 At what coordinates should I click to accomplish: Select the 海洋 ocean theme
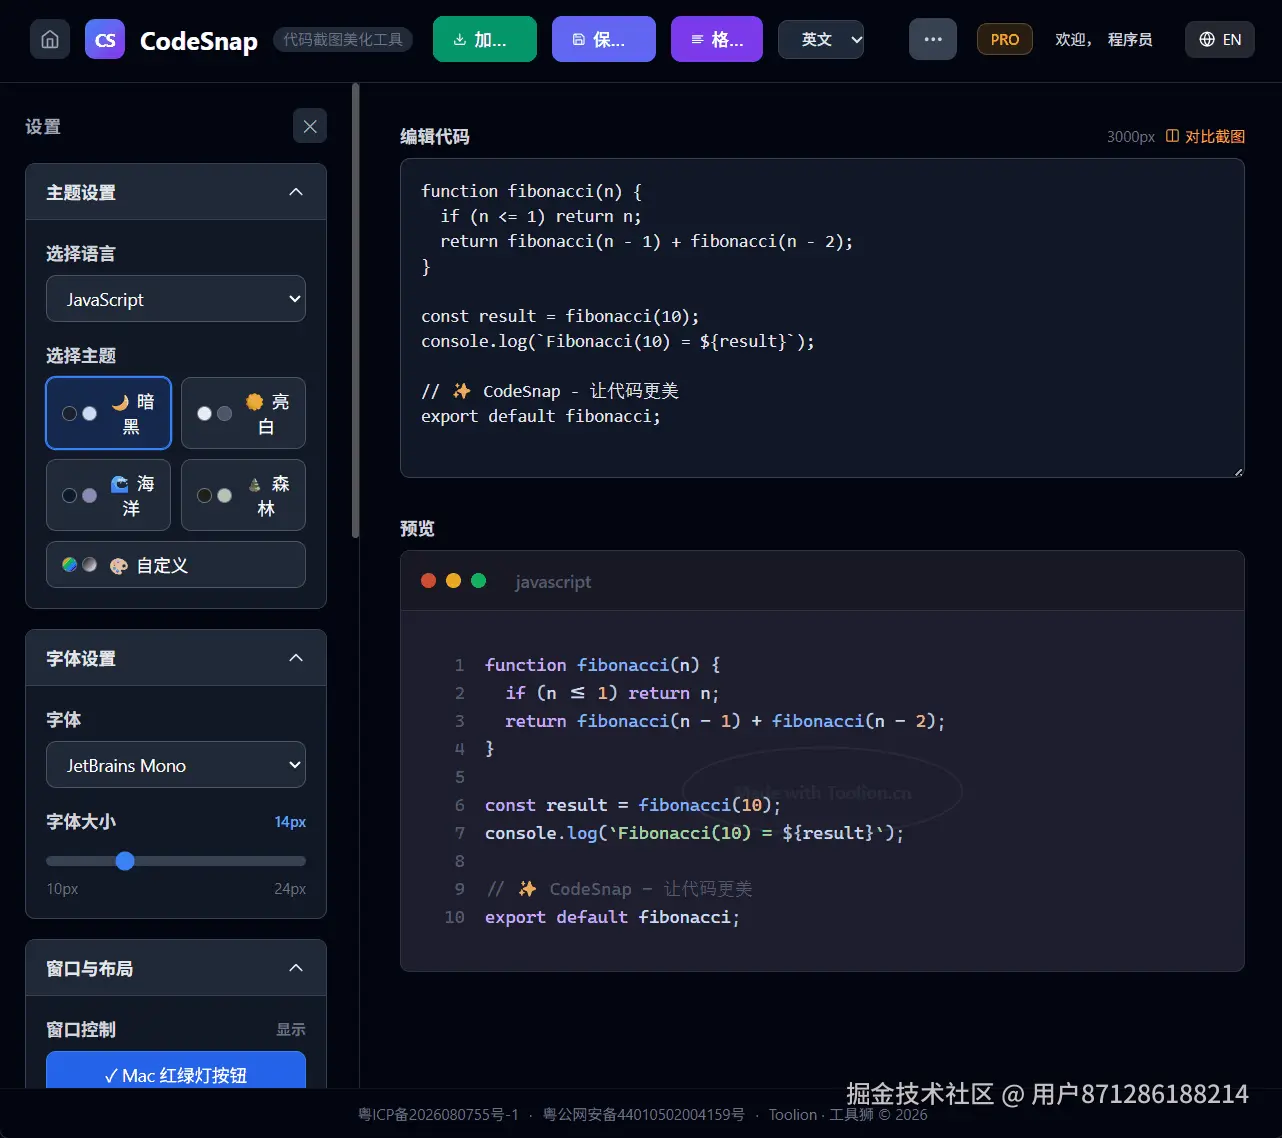[x=109, y=495]
